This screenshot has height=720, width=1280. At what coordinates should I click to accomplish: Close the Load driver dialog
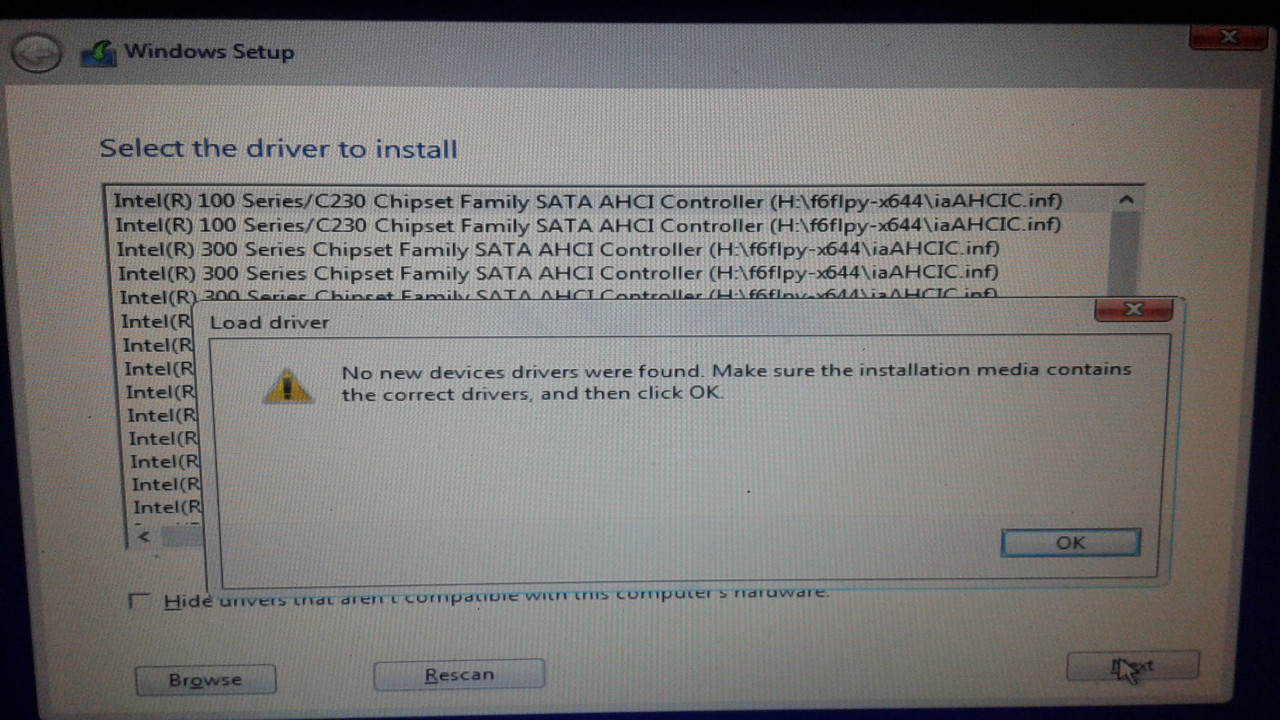coord(1132,310)
